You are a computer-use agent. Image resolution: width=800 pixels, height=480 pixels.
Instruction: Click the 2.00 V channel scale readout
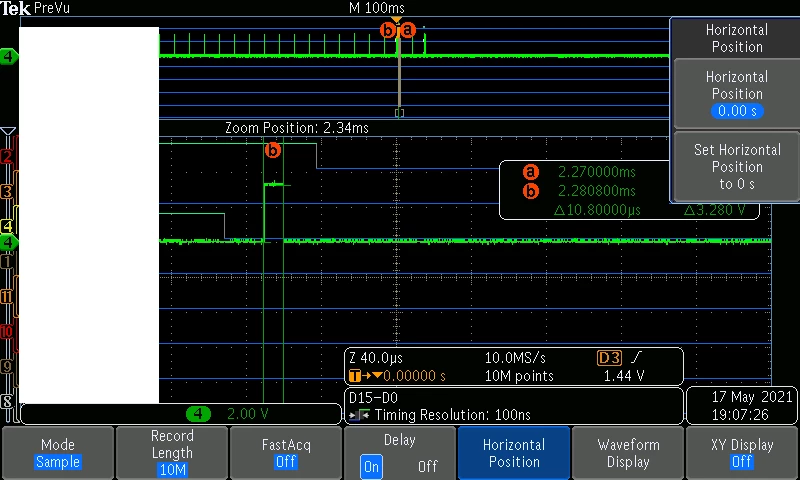(247, 414)
